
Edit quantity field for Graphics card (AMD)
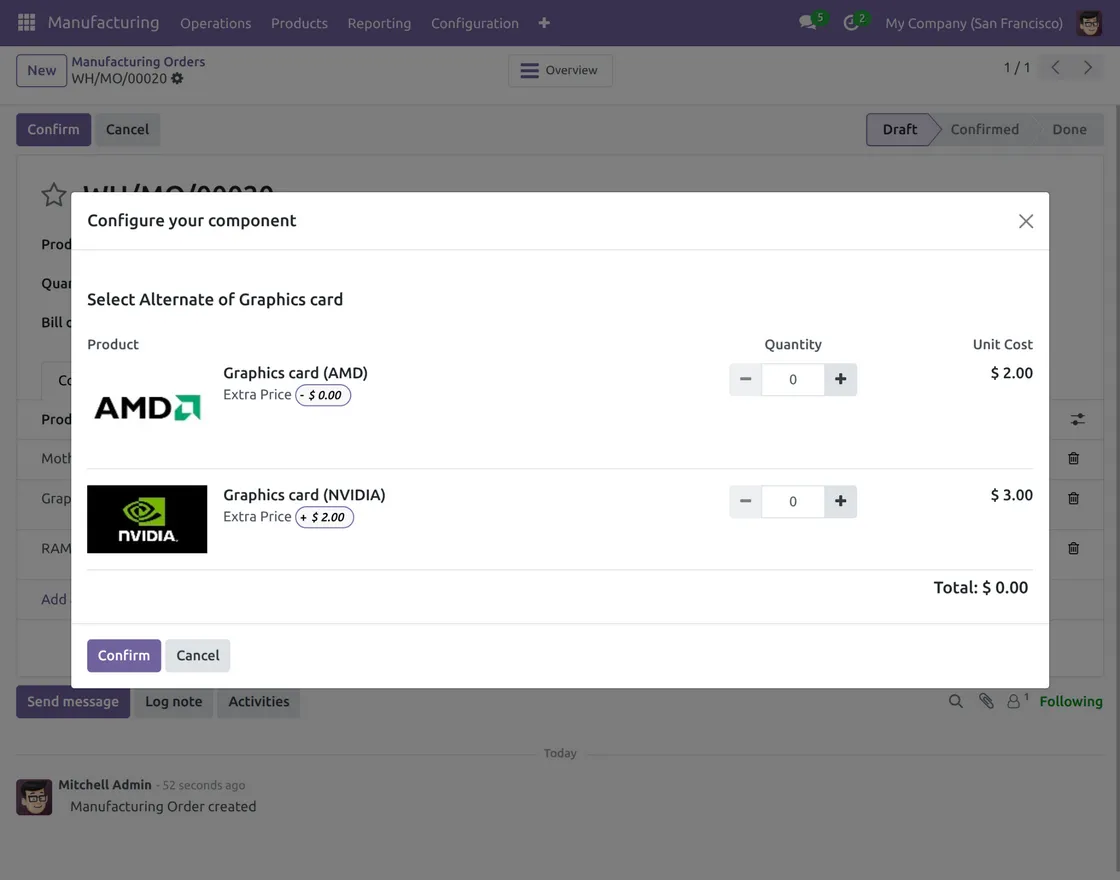(793, 379)
